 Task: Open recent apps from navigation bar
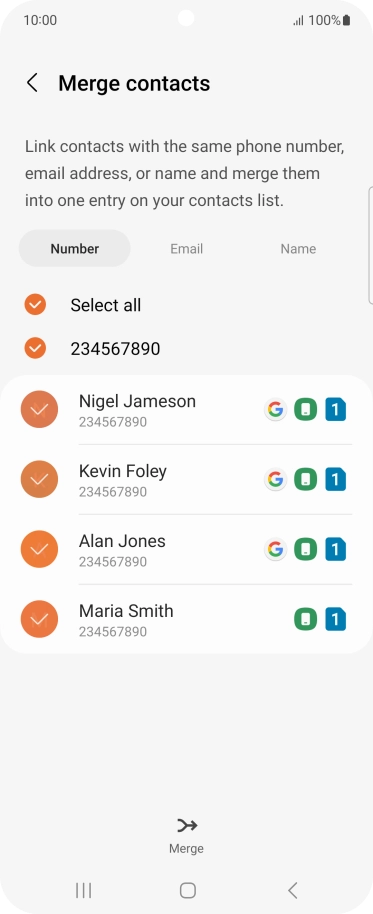(x=83, y=890)
